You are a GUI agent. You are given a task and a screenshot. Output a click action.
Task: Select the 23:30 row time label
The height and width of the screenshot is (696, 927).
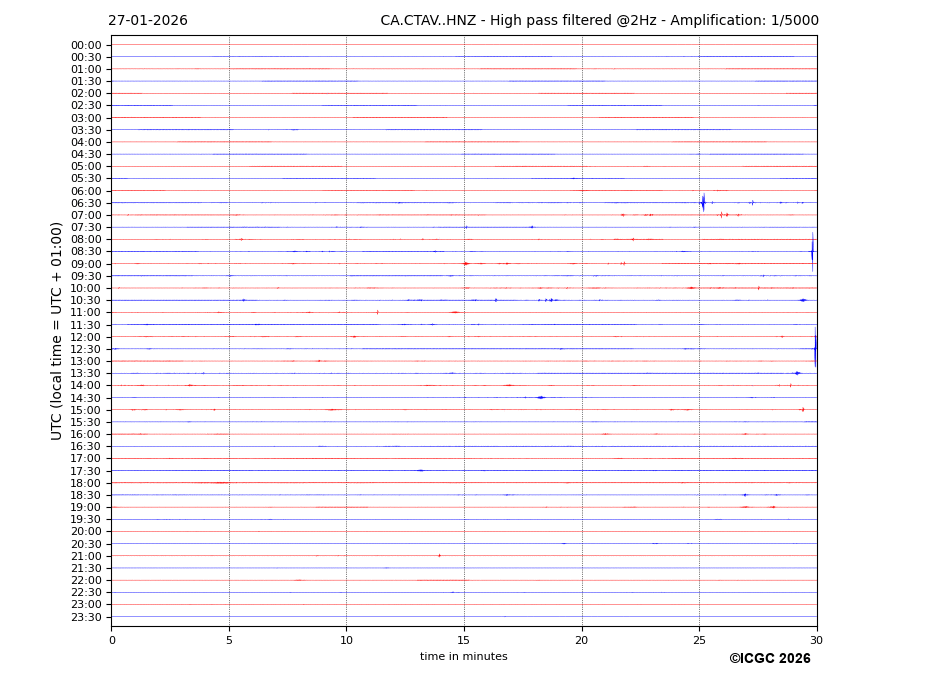click(86, 617)
